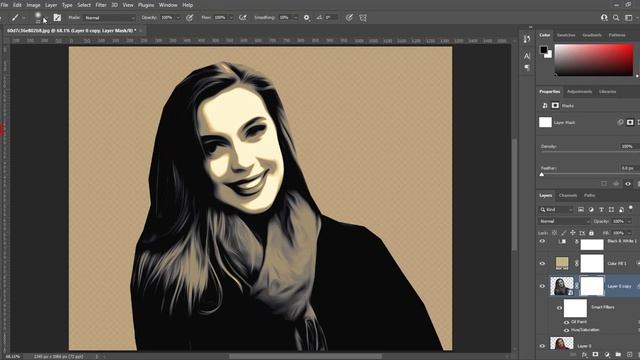Viewport: 640px width, 360px height.
Task: Create new layer plus icon
Action: click(x=629, y=355)
